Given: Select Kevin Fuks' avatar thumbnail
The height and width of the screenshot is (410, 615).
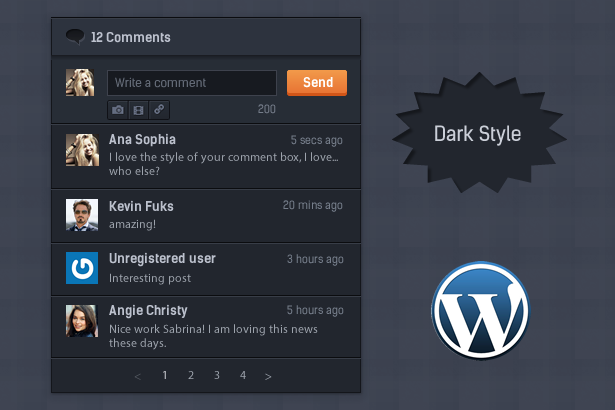Looking at the screenshot, I should [82, 215].
